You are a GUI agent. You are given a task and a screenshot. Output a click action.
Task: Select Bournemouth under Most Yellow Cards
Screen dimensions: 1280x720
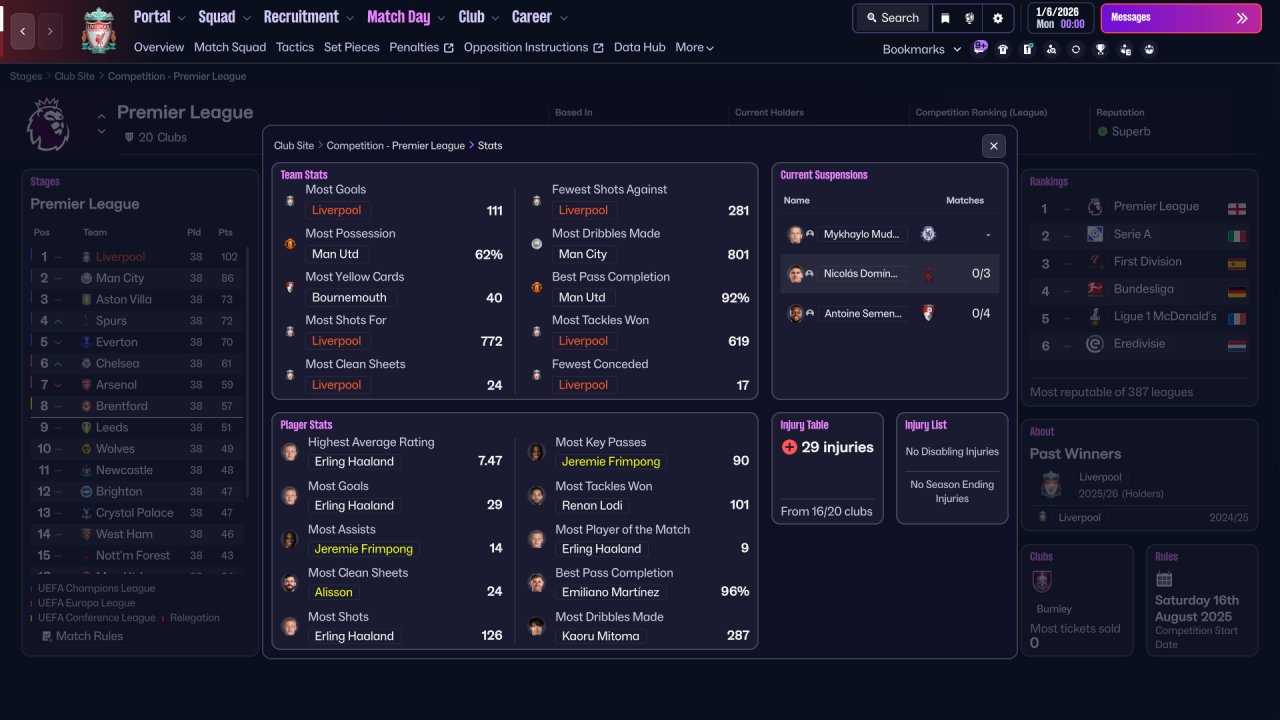point(351,298)
